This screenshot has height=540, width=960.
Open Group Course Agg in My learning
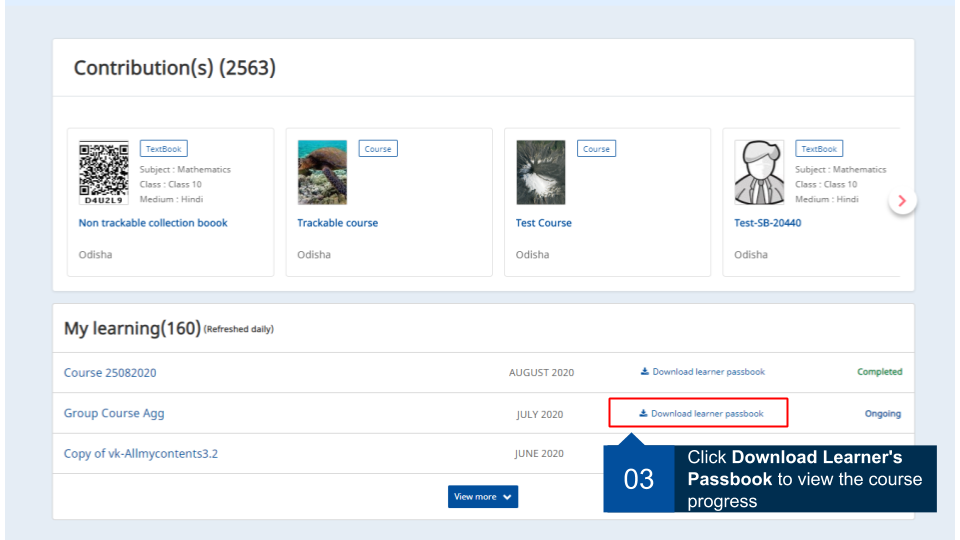(x=114, y=414)
